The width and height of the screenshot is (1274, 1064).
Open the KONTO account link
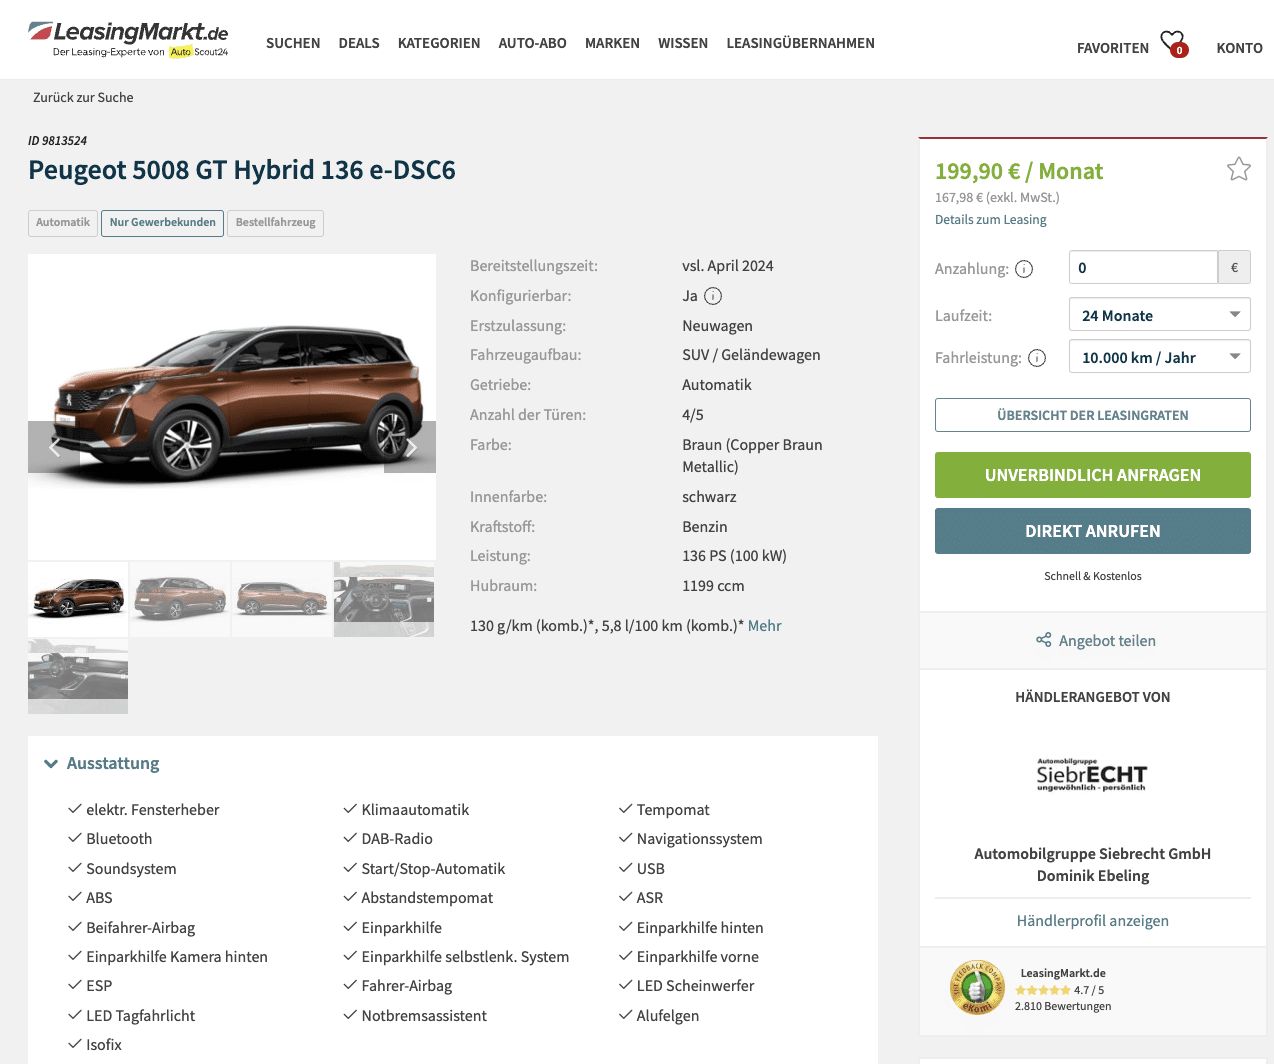click(x=1239, y=48)
